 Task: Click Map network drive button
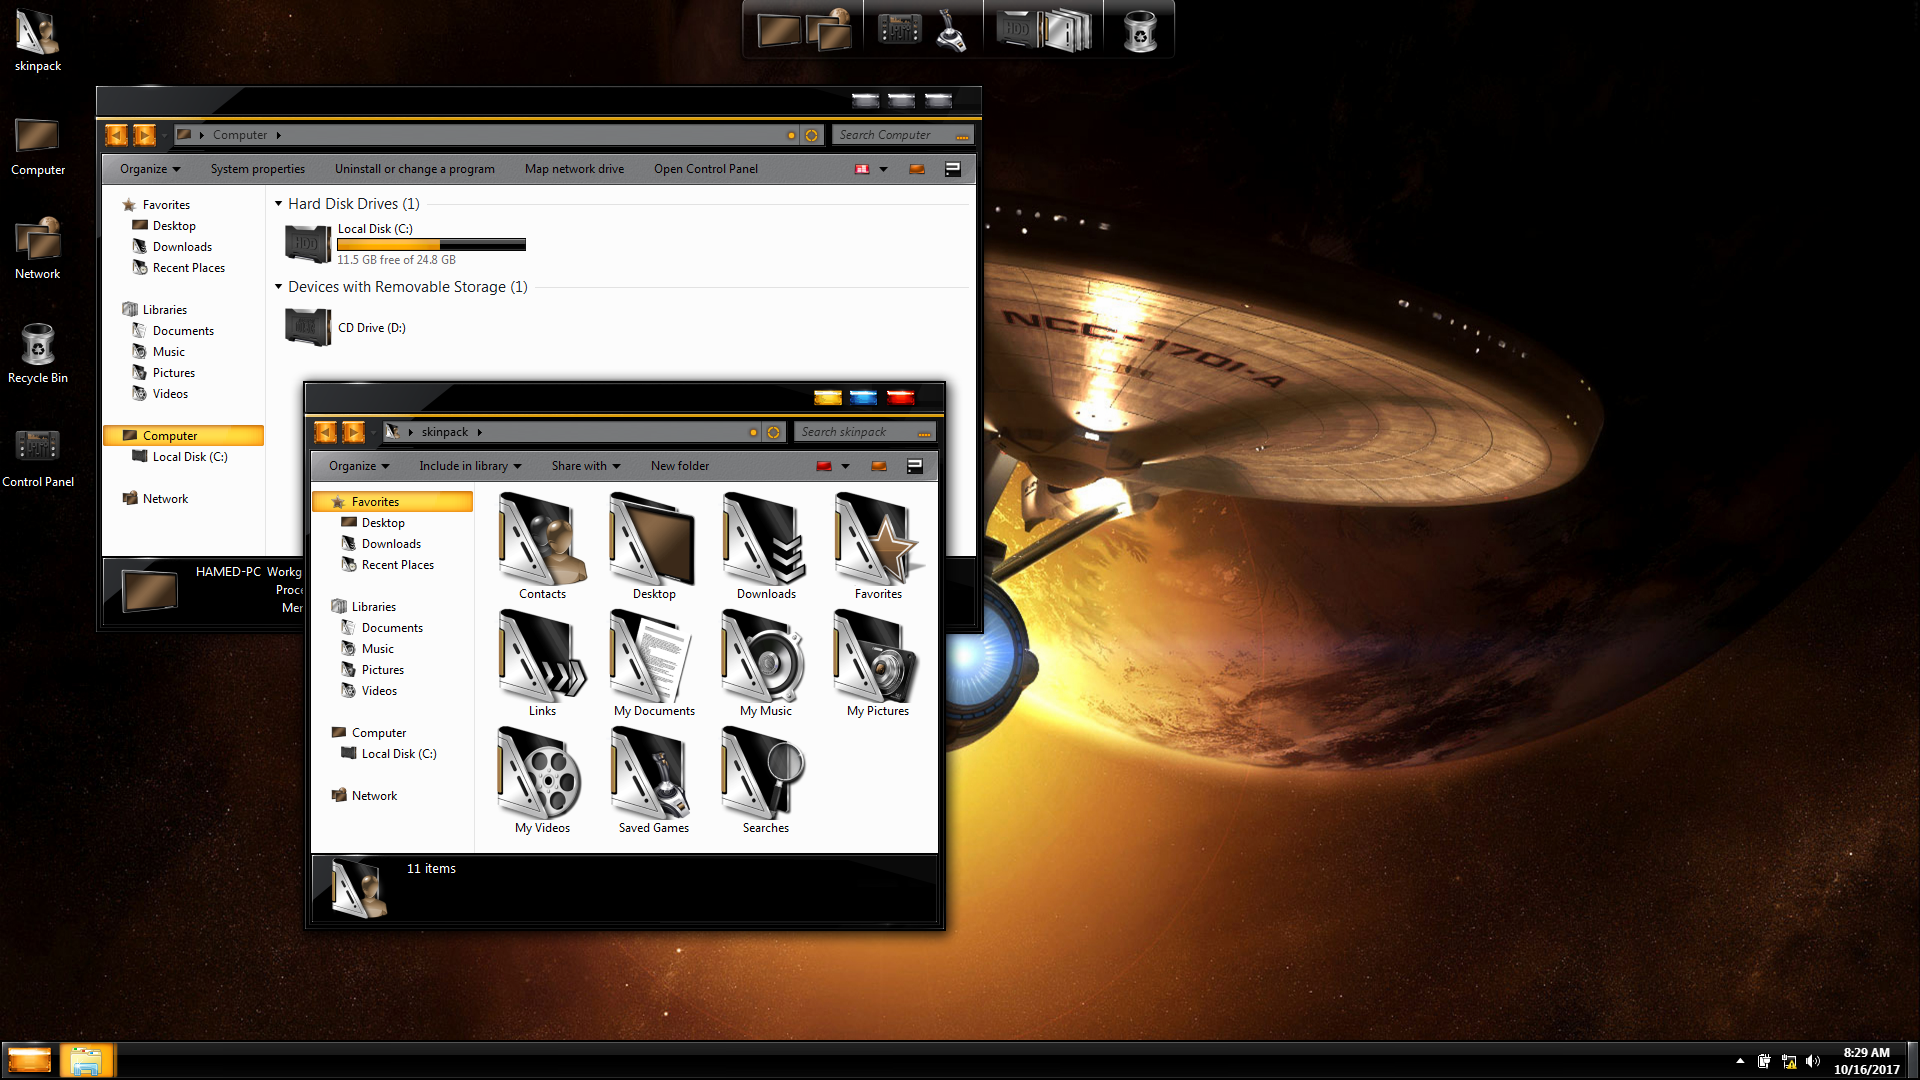tap(574, 169)
